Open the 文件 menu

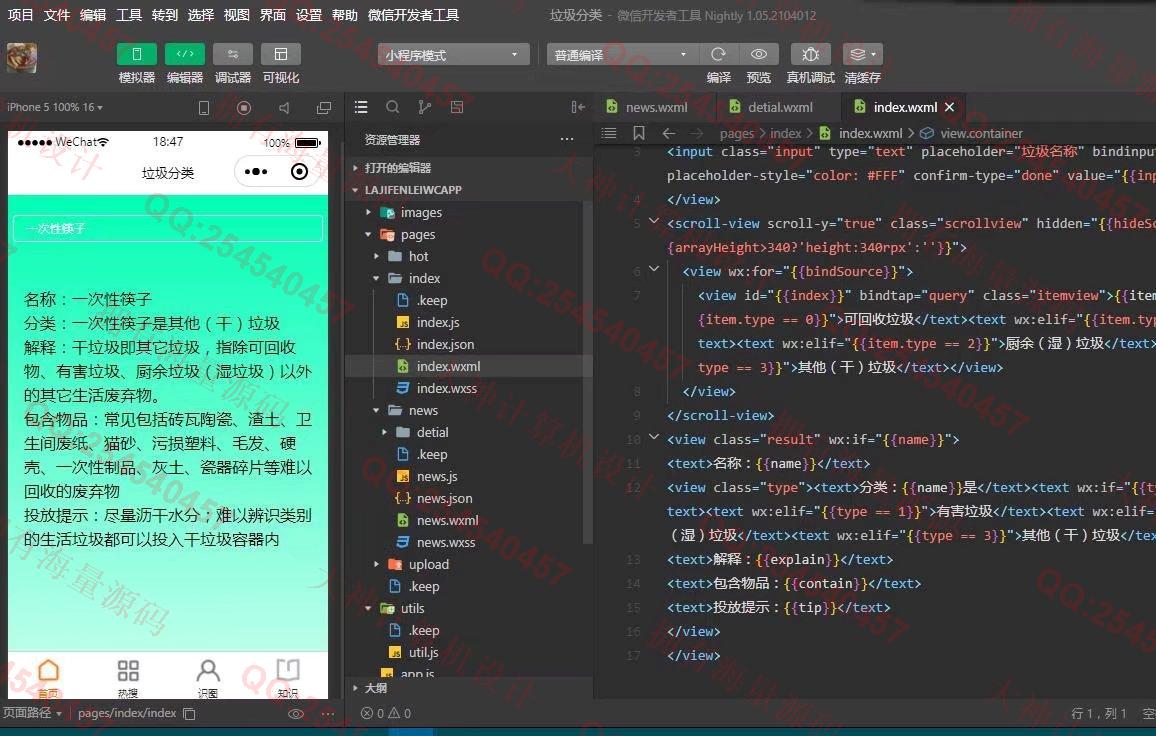click(x=57, y=15)
